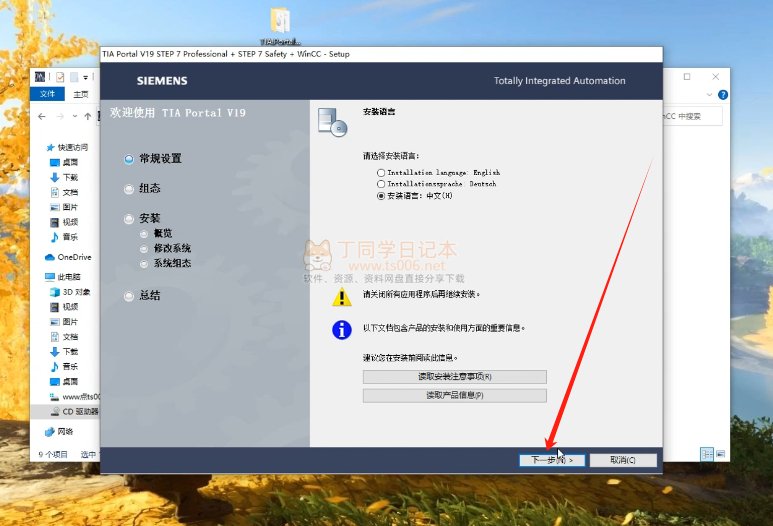Click the Explorer search box
Screen dimensions: 773x526
(x=693, y=116)
